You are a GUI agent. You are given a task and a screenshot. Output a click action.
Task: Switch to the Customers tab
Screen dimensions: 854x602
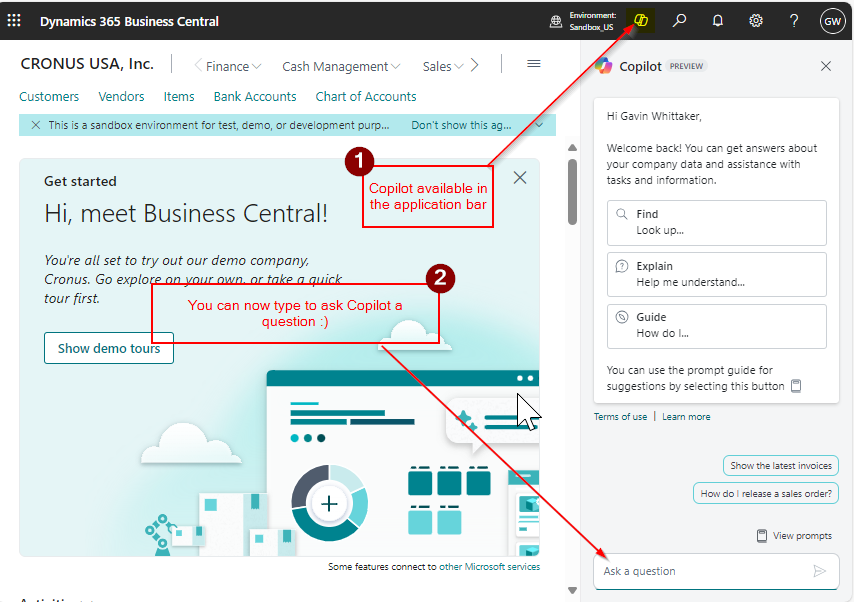click(48, 96)
